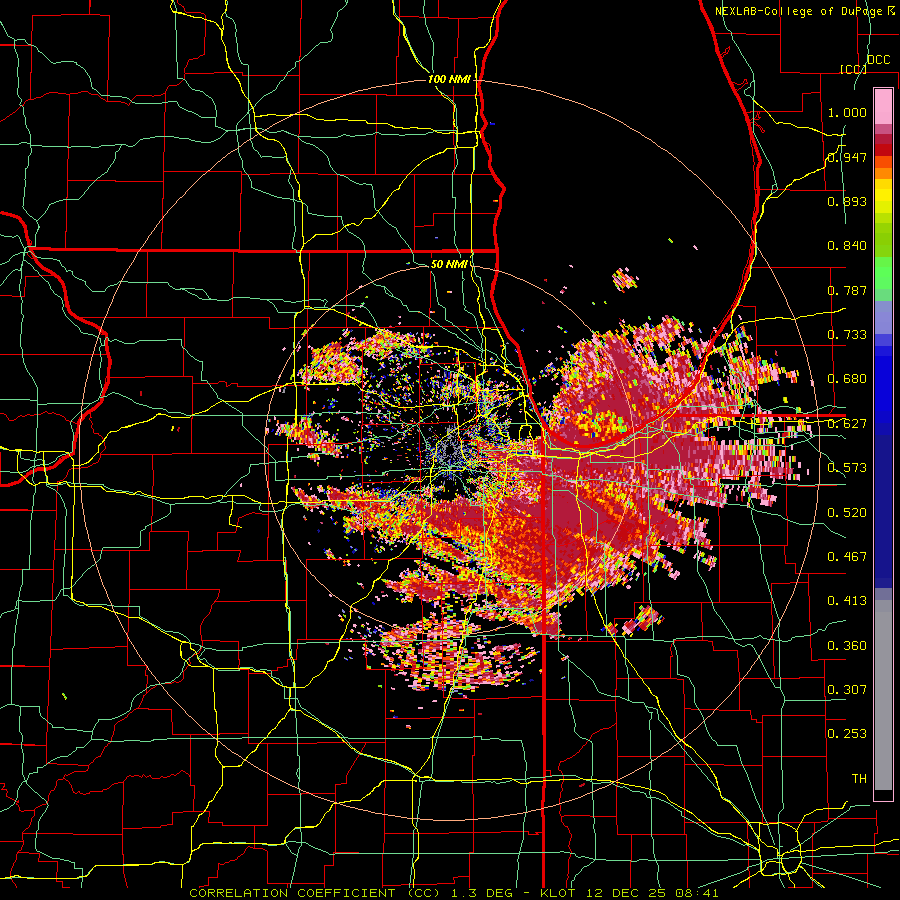
Task: Click the DCC label above the color scale
Action: tap(878, 60)
